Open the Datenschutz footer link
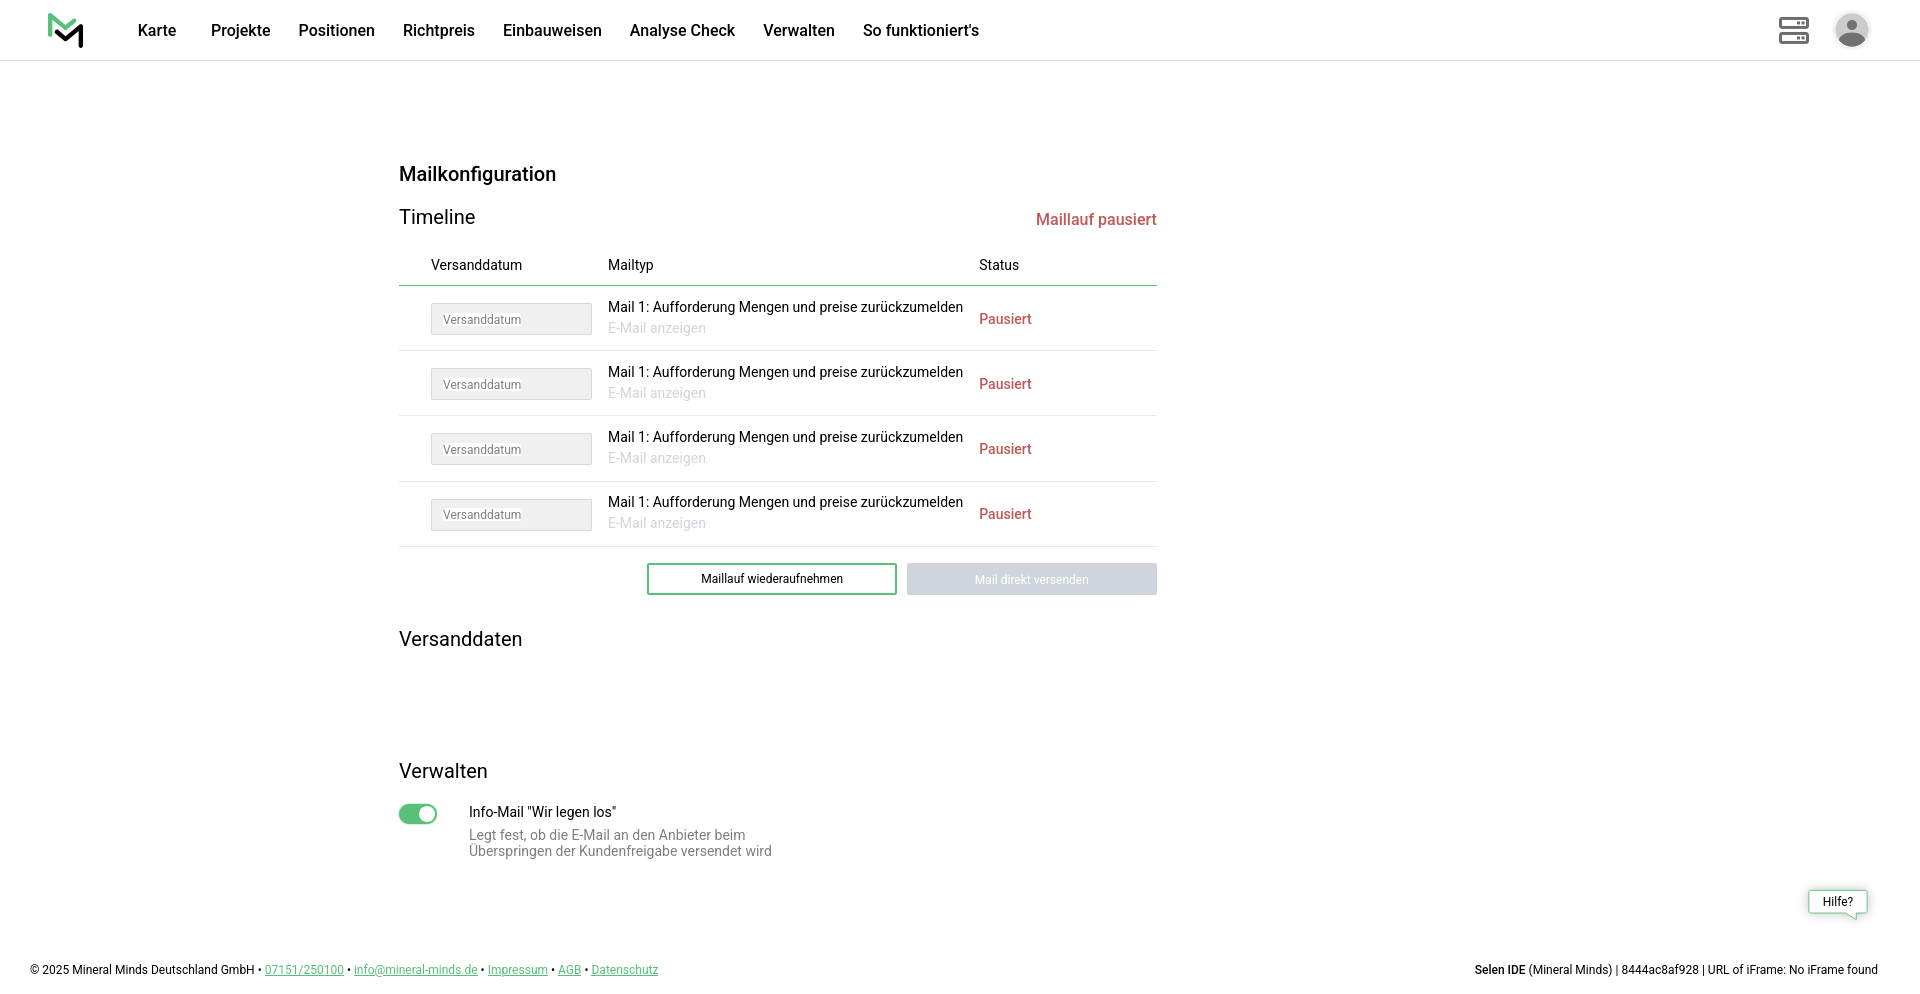Image resolution: width=1920 pixels, height=994 pixels. click(624, 970)
